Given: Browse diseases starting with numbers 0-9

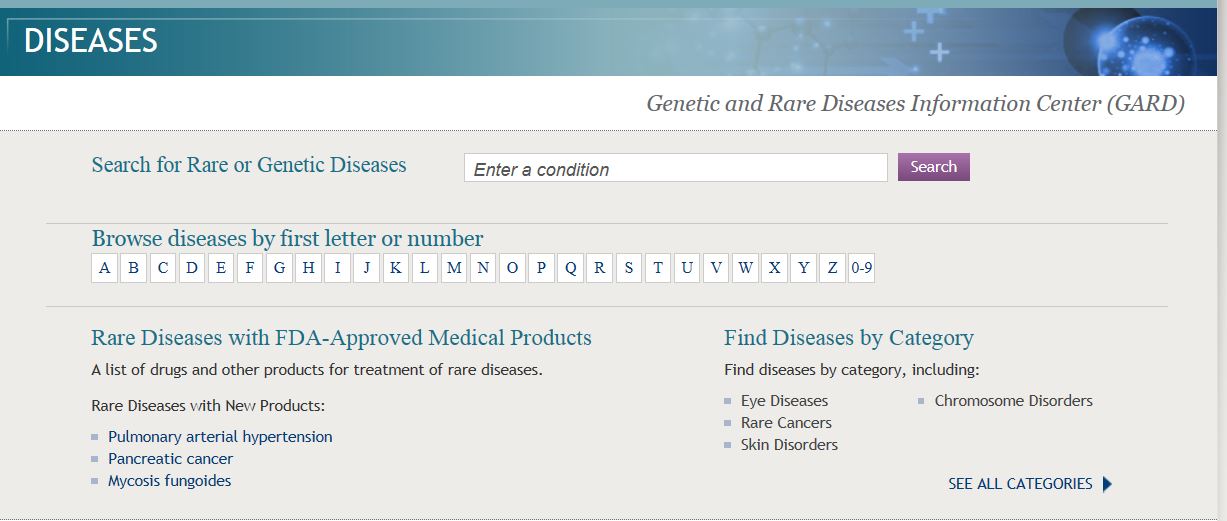Looking at the screenshot, I should [x=861, y=268].
